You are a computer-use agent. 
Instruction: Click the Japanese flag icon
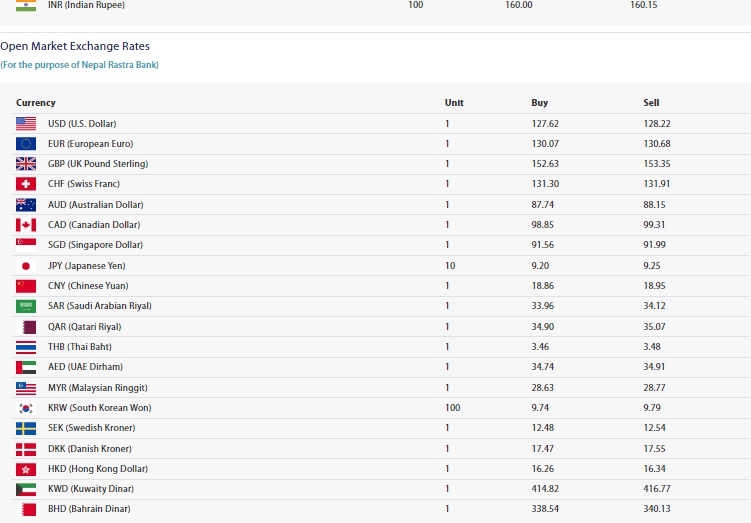click(x=26, y=266)
